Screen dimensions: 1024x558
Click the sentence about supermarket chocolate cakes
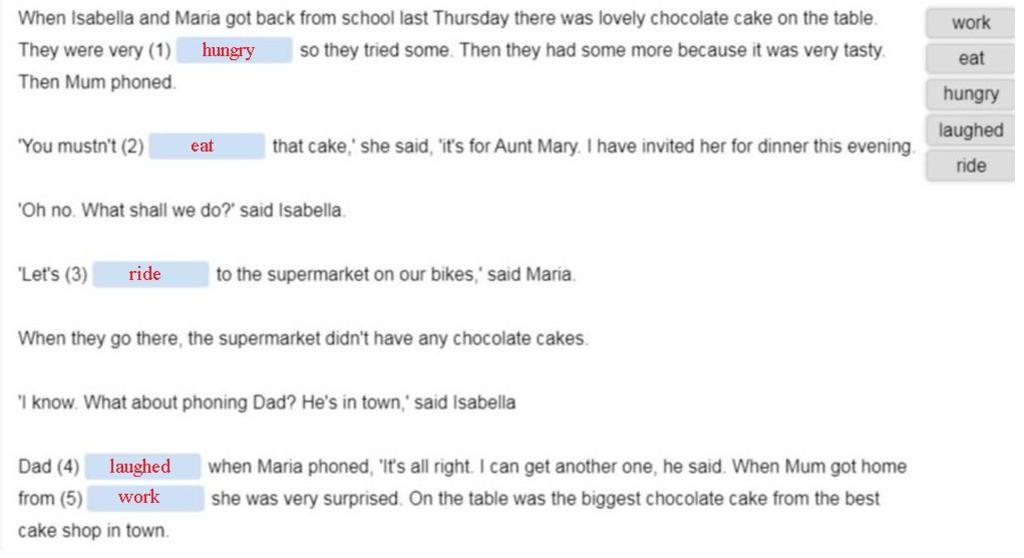[303, 338]
